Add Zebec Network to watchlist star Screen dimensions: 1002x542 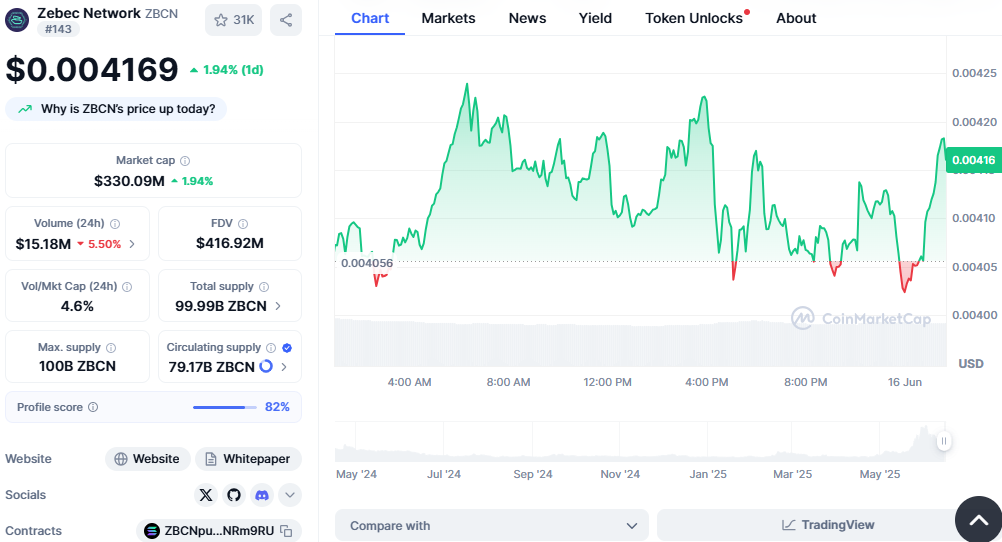(233, 20)
